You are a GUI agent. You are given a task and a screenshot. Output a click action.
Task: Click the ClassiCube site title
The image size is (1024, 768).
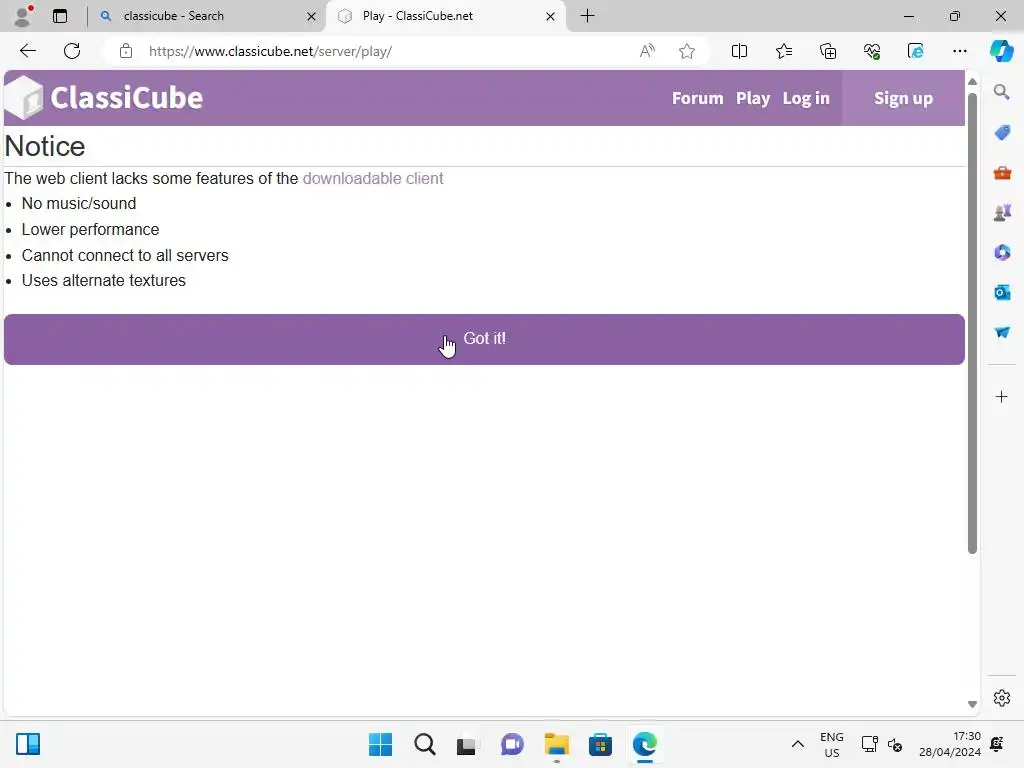point(127,98)
